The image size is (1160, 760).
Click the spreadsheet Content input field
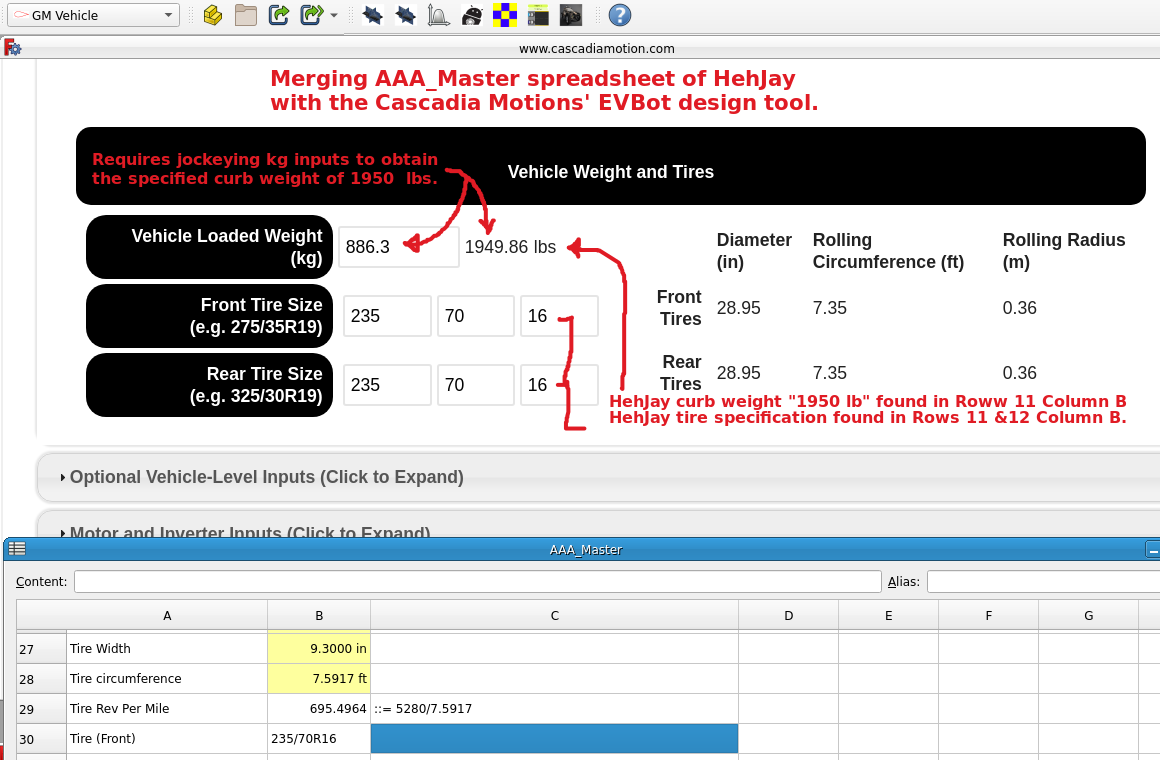(x=477, y=582)
